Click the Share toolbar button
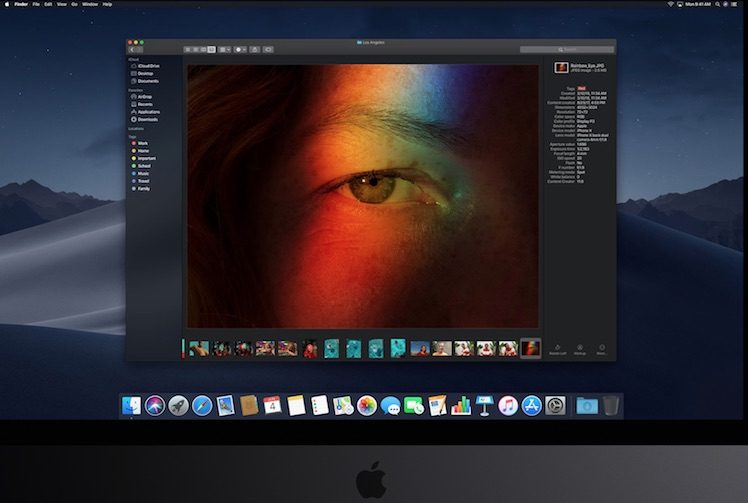Image resolution: width=748 pixels, height=503 pixels. [x=255, y=49]
